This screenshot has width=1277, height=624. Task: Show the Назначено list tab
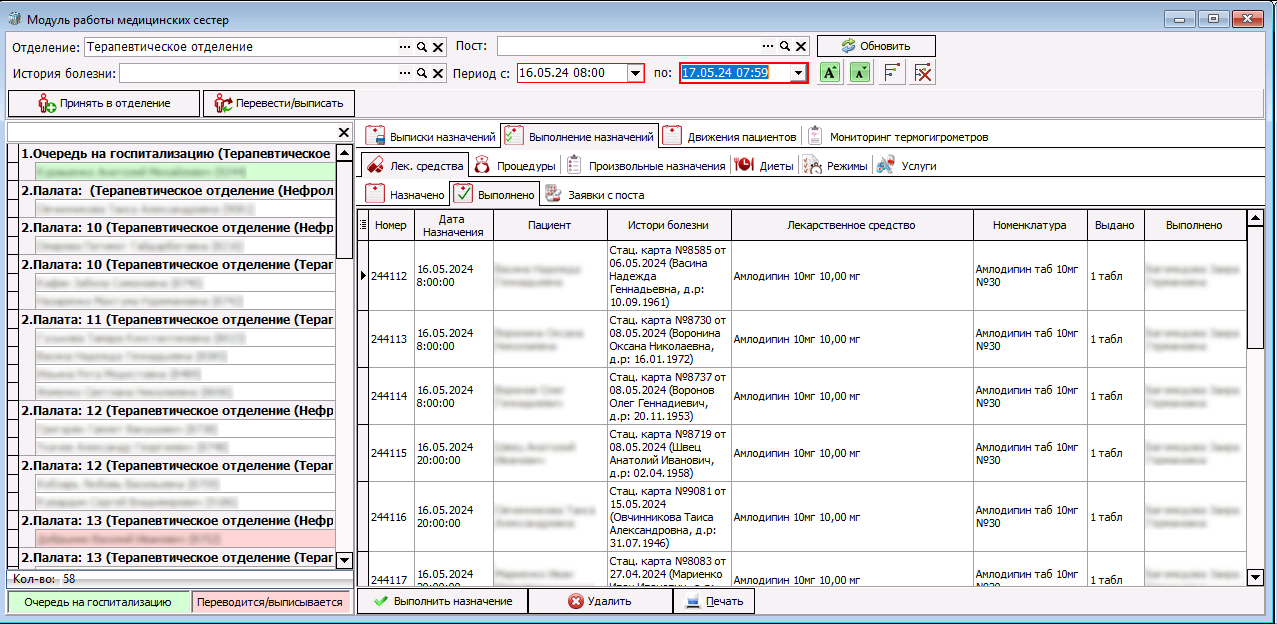coord(405,194)
